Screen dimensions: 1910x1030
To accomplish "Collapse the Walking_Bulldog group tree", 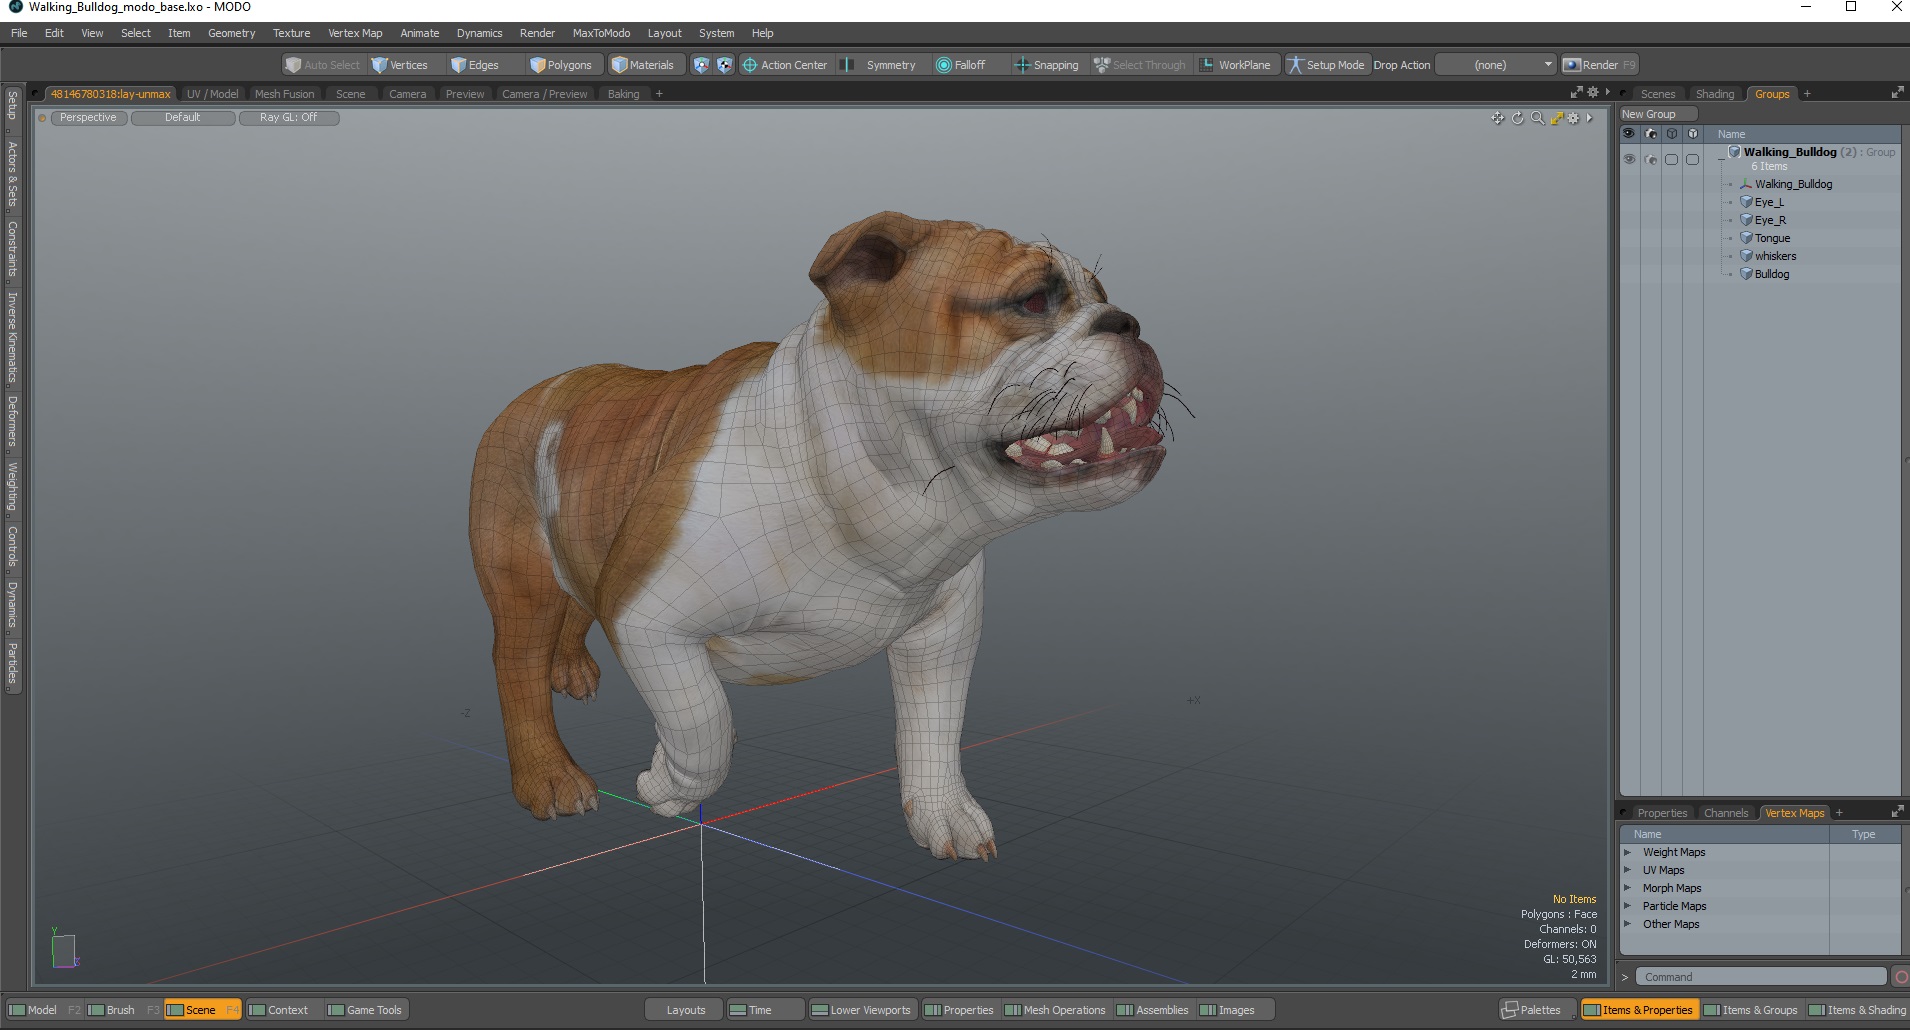I will 1720,160.
